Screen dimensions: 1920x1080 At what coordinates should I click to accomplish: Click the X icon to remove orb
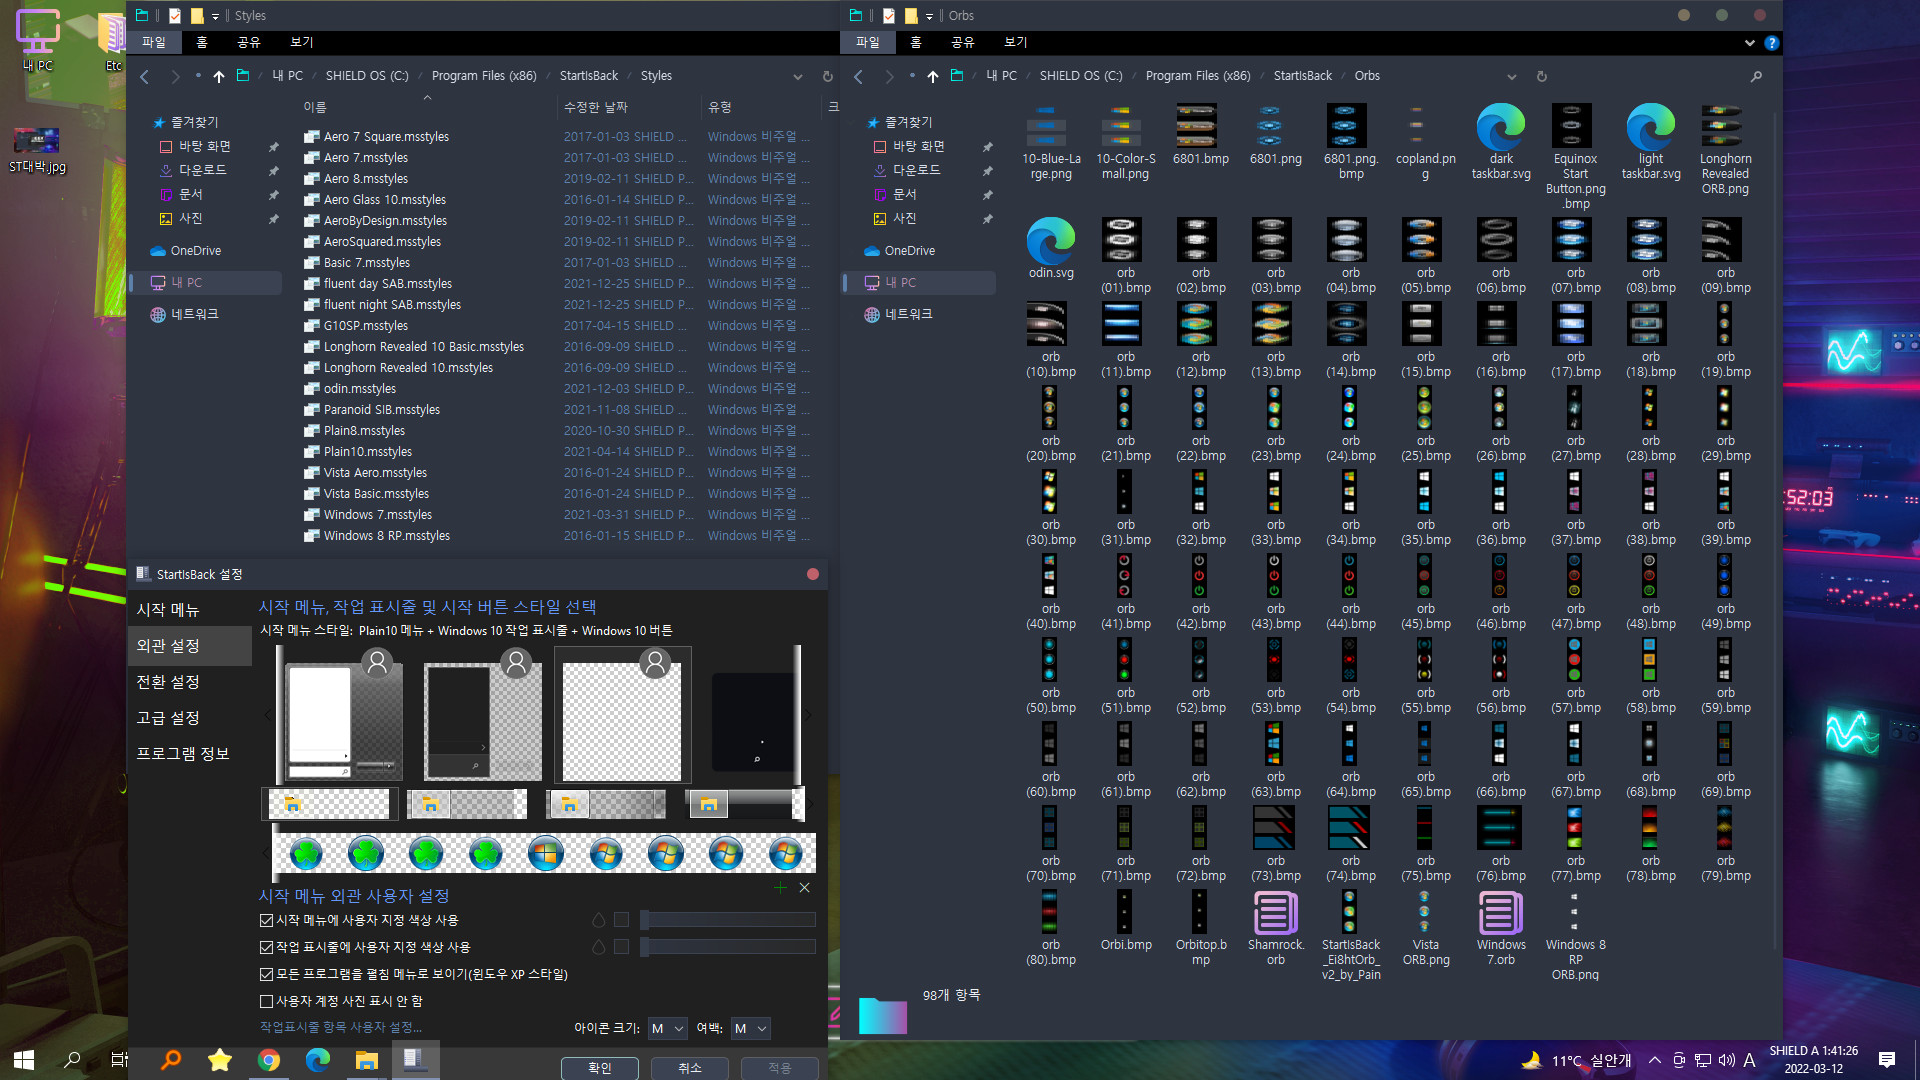804,887
